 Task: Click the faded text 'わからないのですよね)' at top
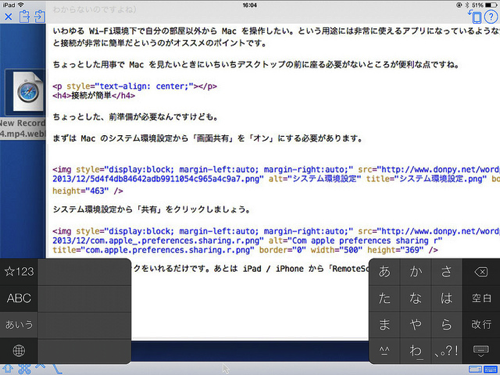click(x=95, y=9)
